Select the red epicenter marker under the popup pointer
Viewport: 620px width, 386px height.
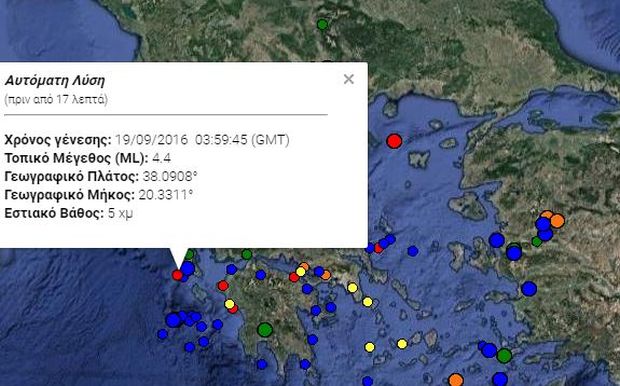click(178, 275)
